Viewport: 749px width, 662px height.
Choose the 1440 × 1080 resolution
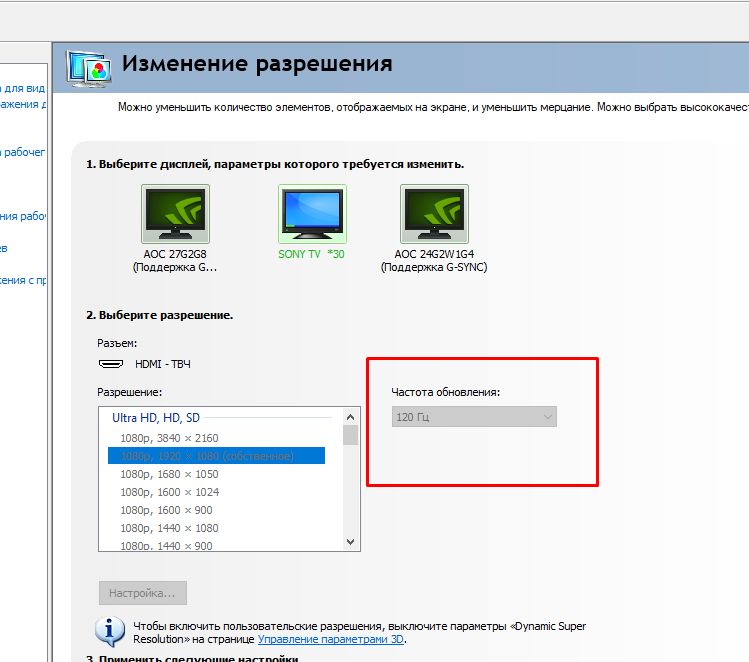169,528
